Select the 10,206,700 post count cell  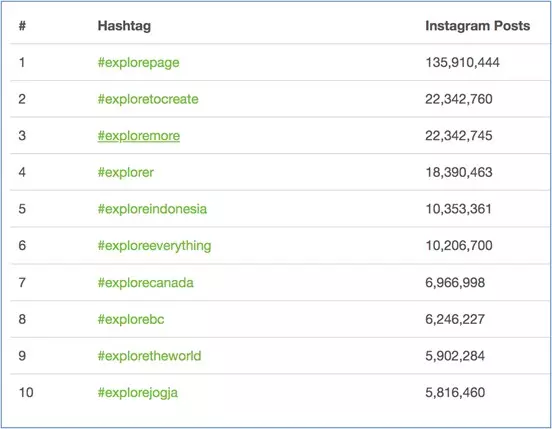[x=459, y=246]
